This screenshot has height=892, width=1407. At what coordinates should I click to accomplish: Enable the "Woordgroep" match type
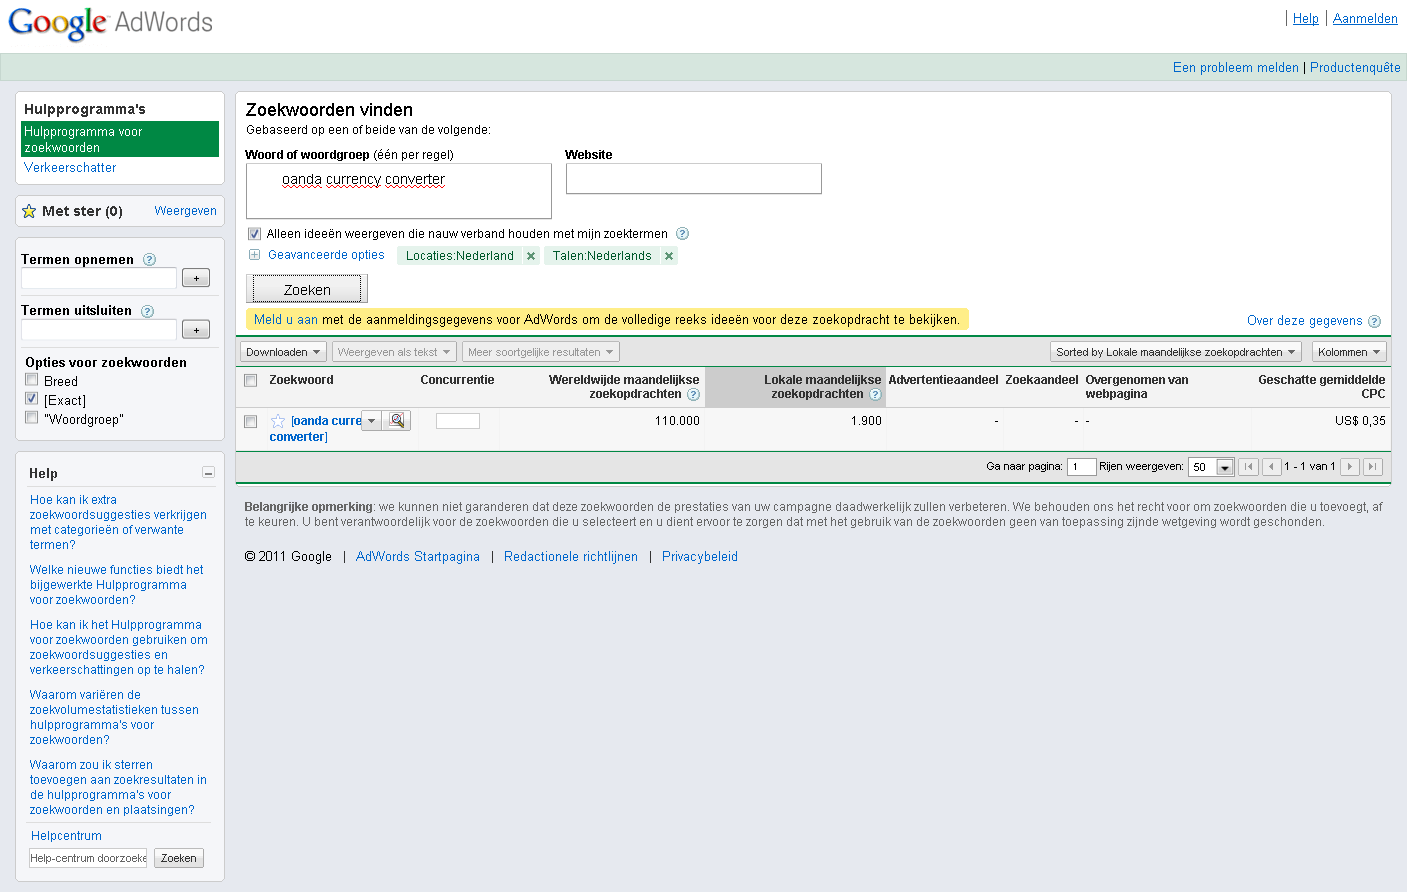[x=32, y=418]
